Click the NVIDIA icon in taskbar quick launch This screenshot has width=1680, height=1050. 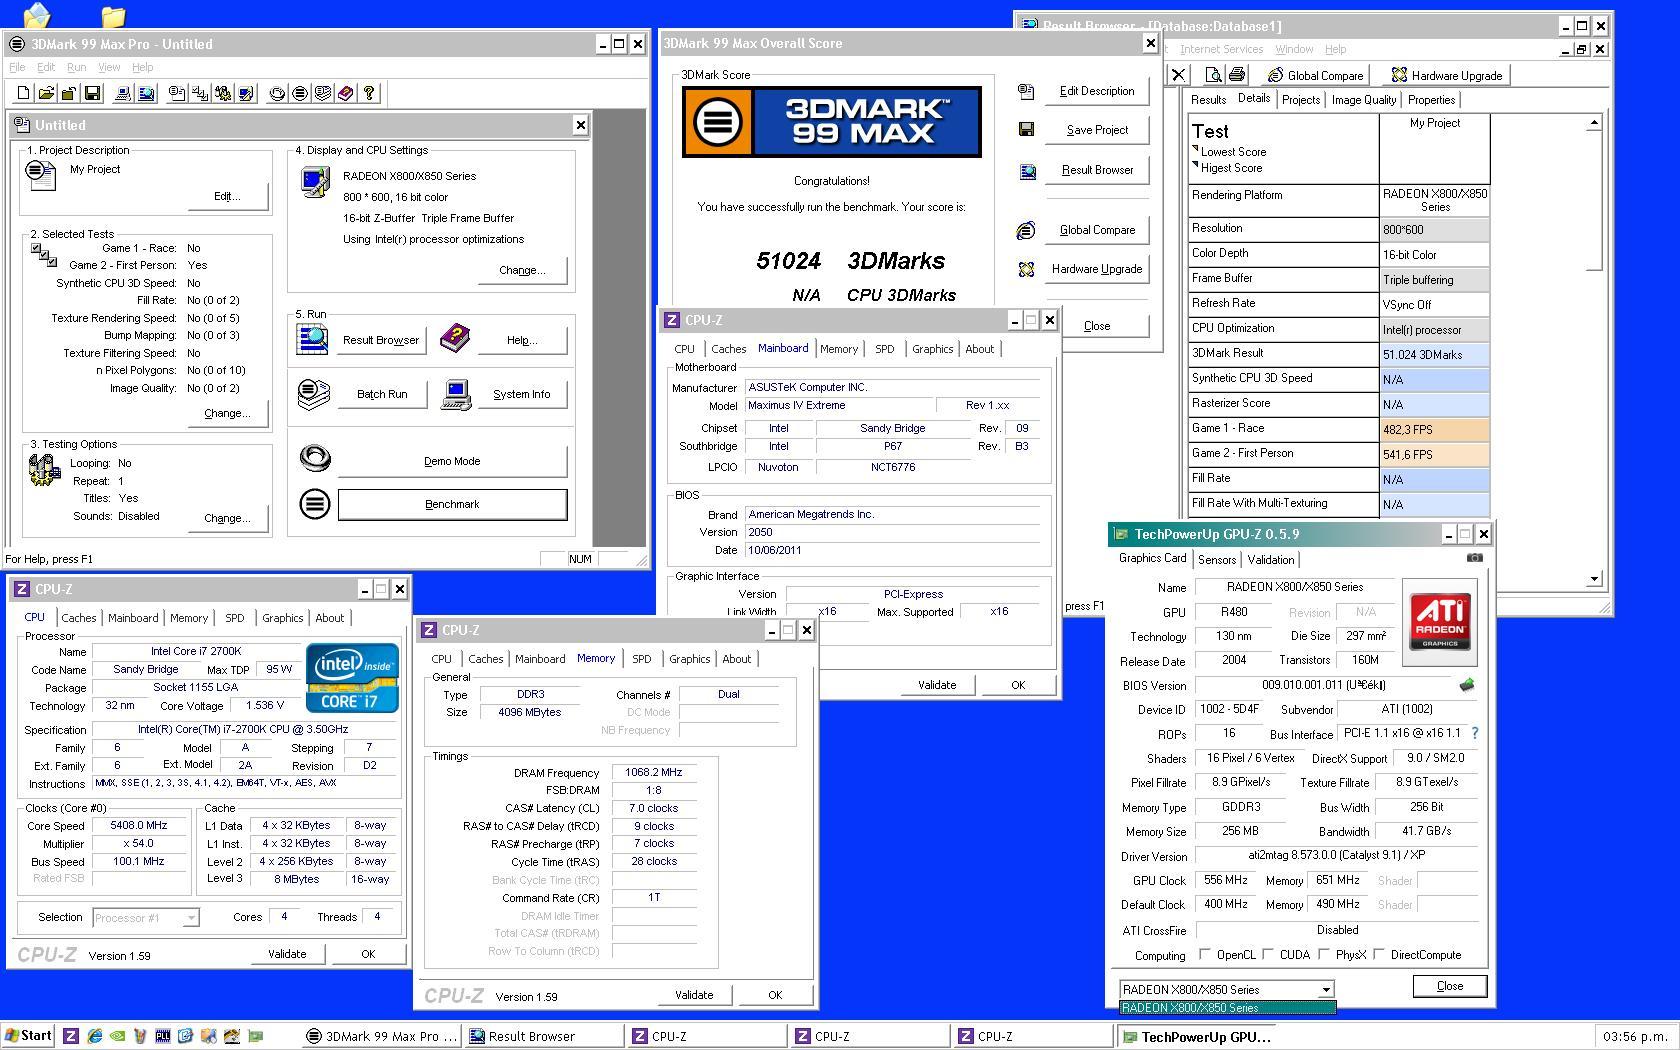[117, 1036]
